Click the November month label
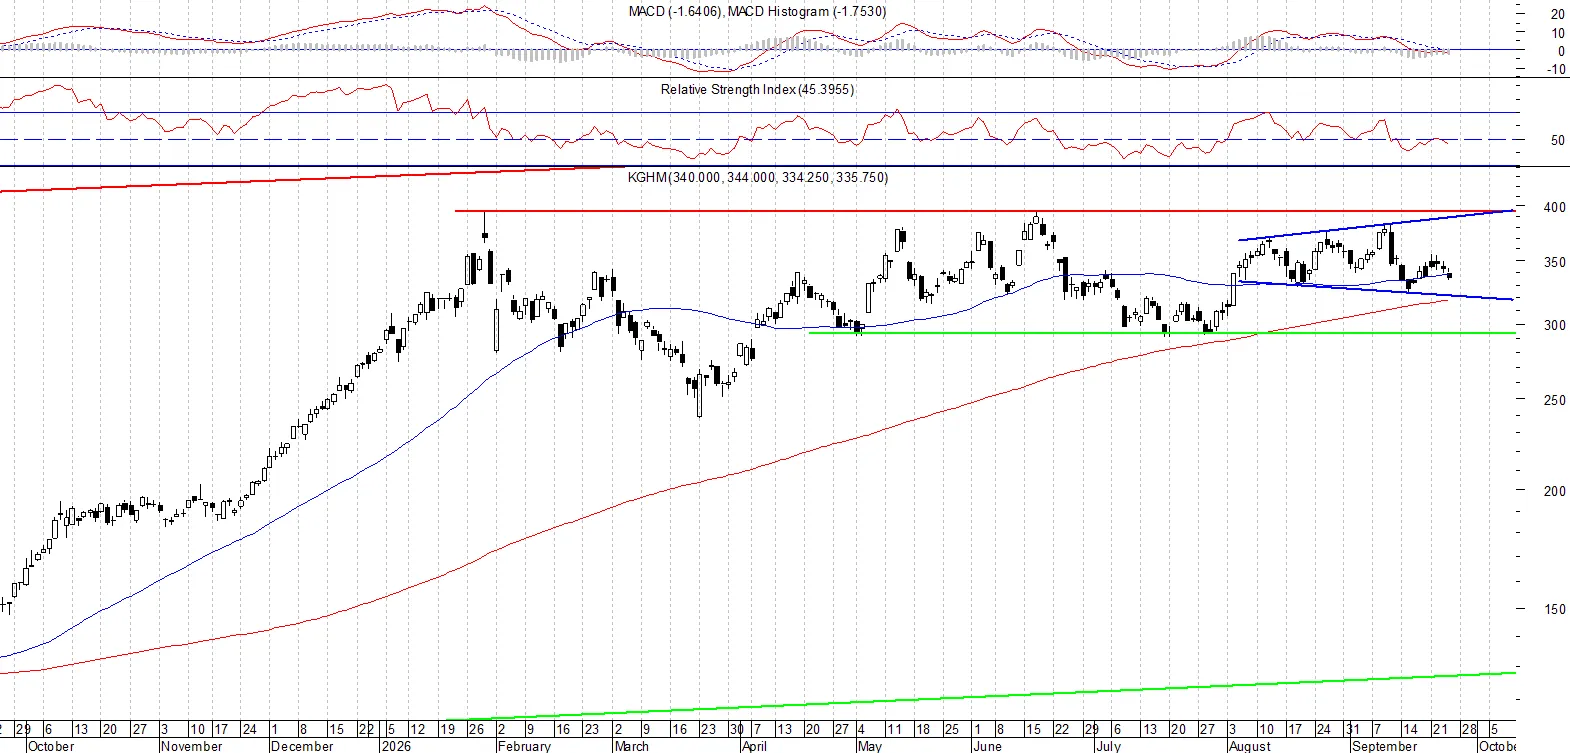Viewport: 1570px width, 753px height. (192, 746)
